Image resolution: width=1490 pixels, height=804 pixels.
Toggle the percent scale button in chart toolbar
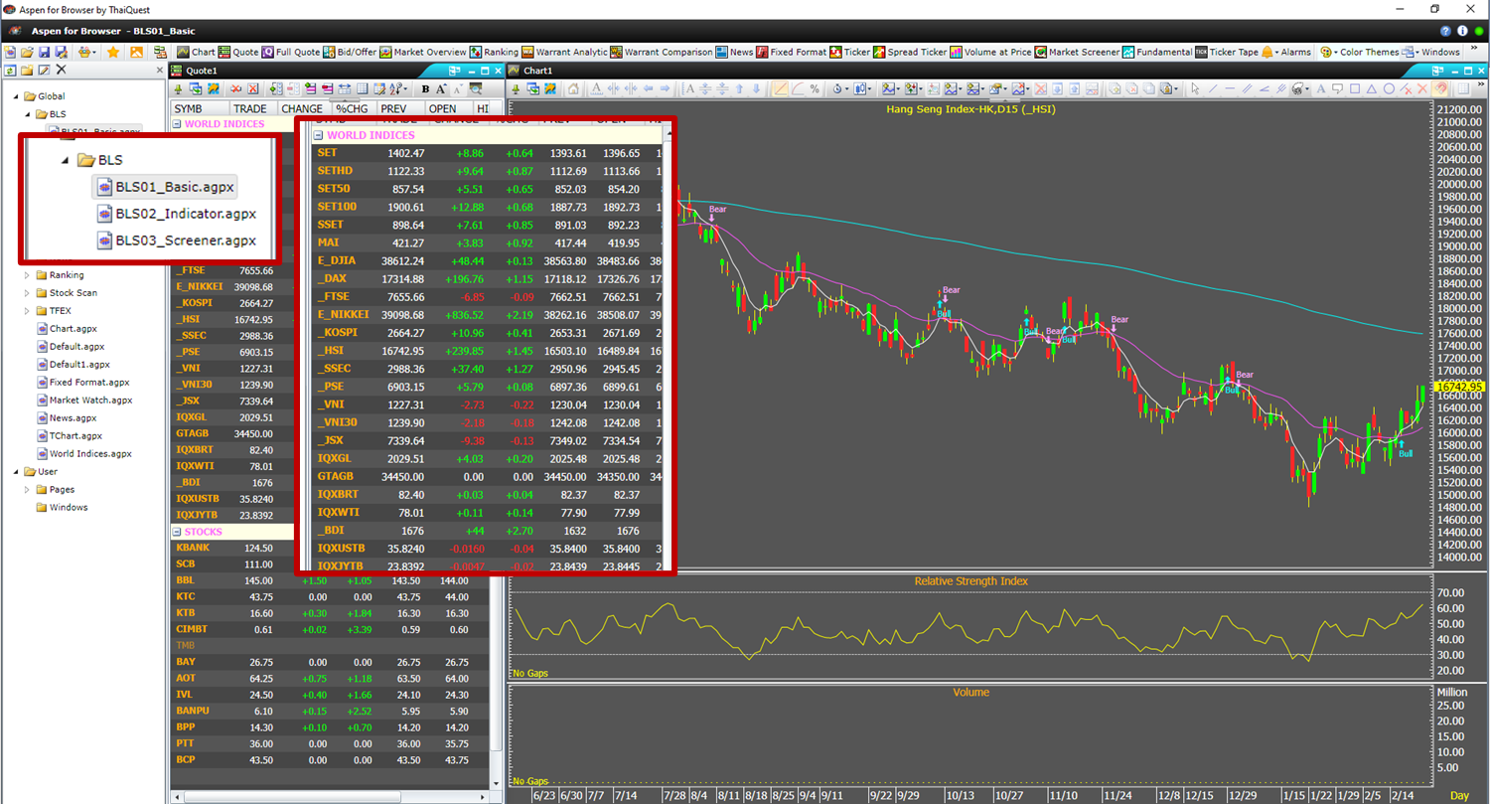[815, 89]
